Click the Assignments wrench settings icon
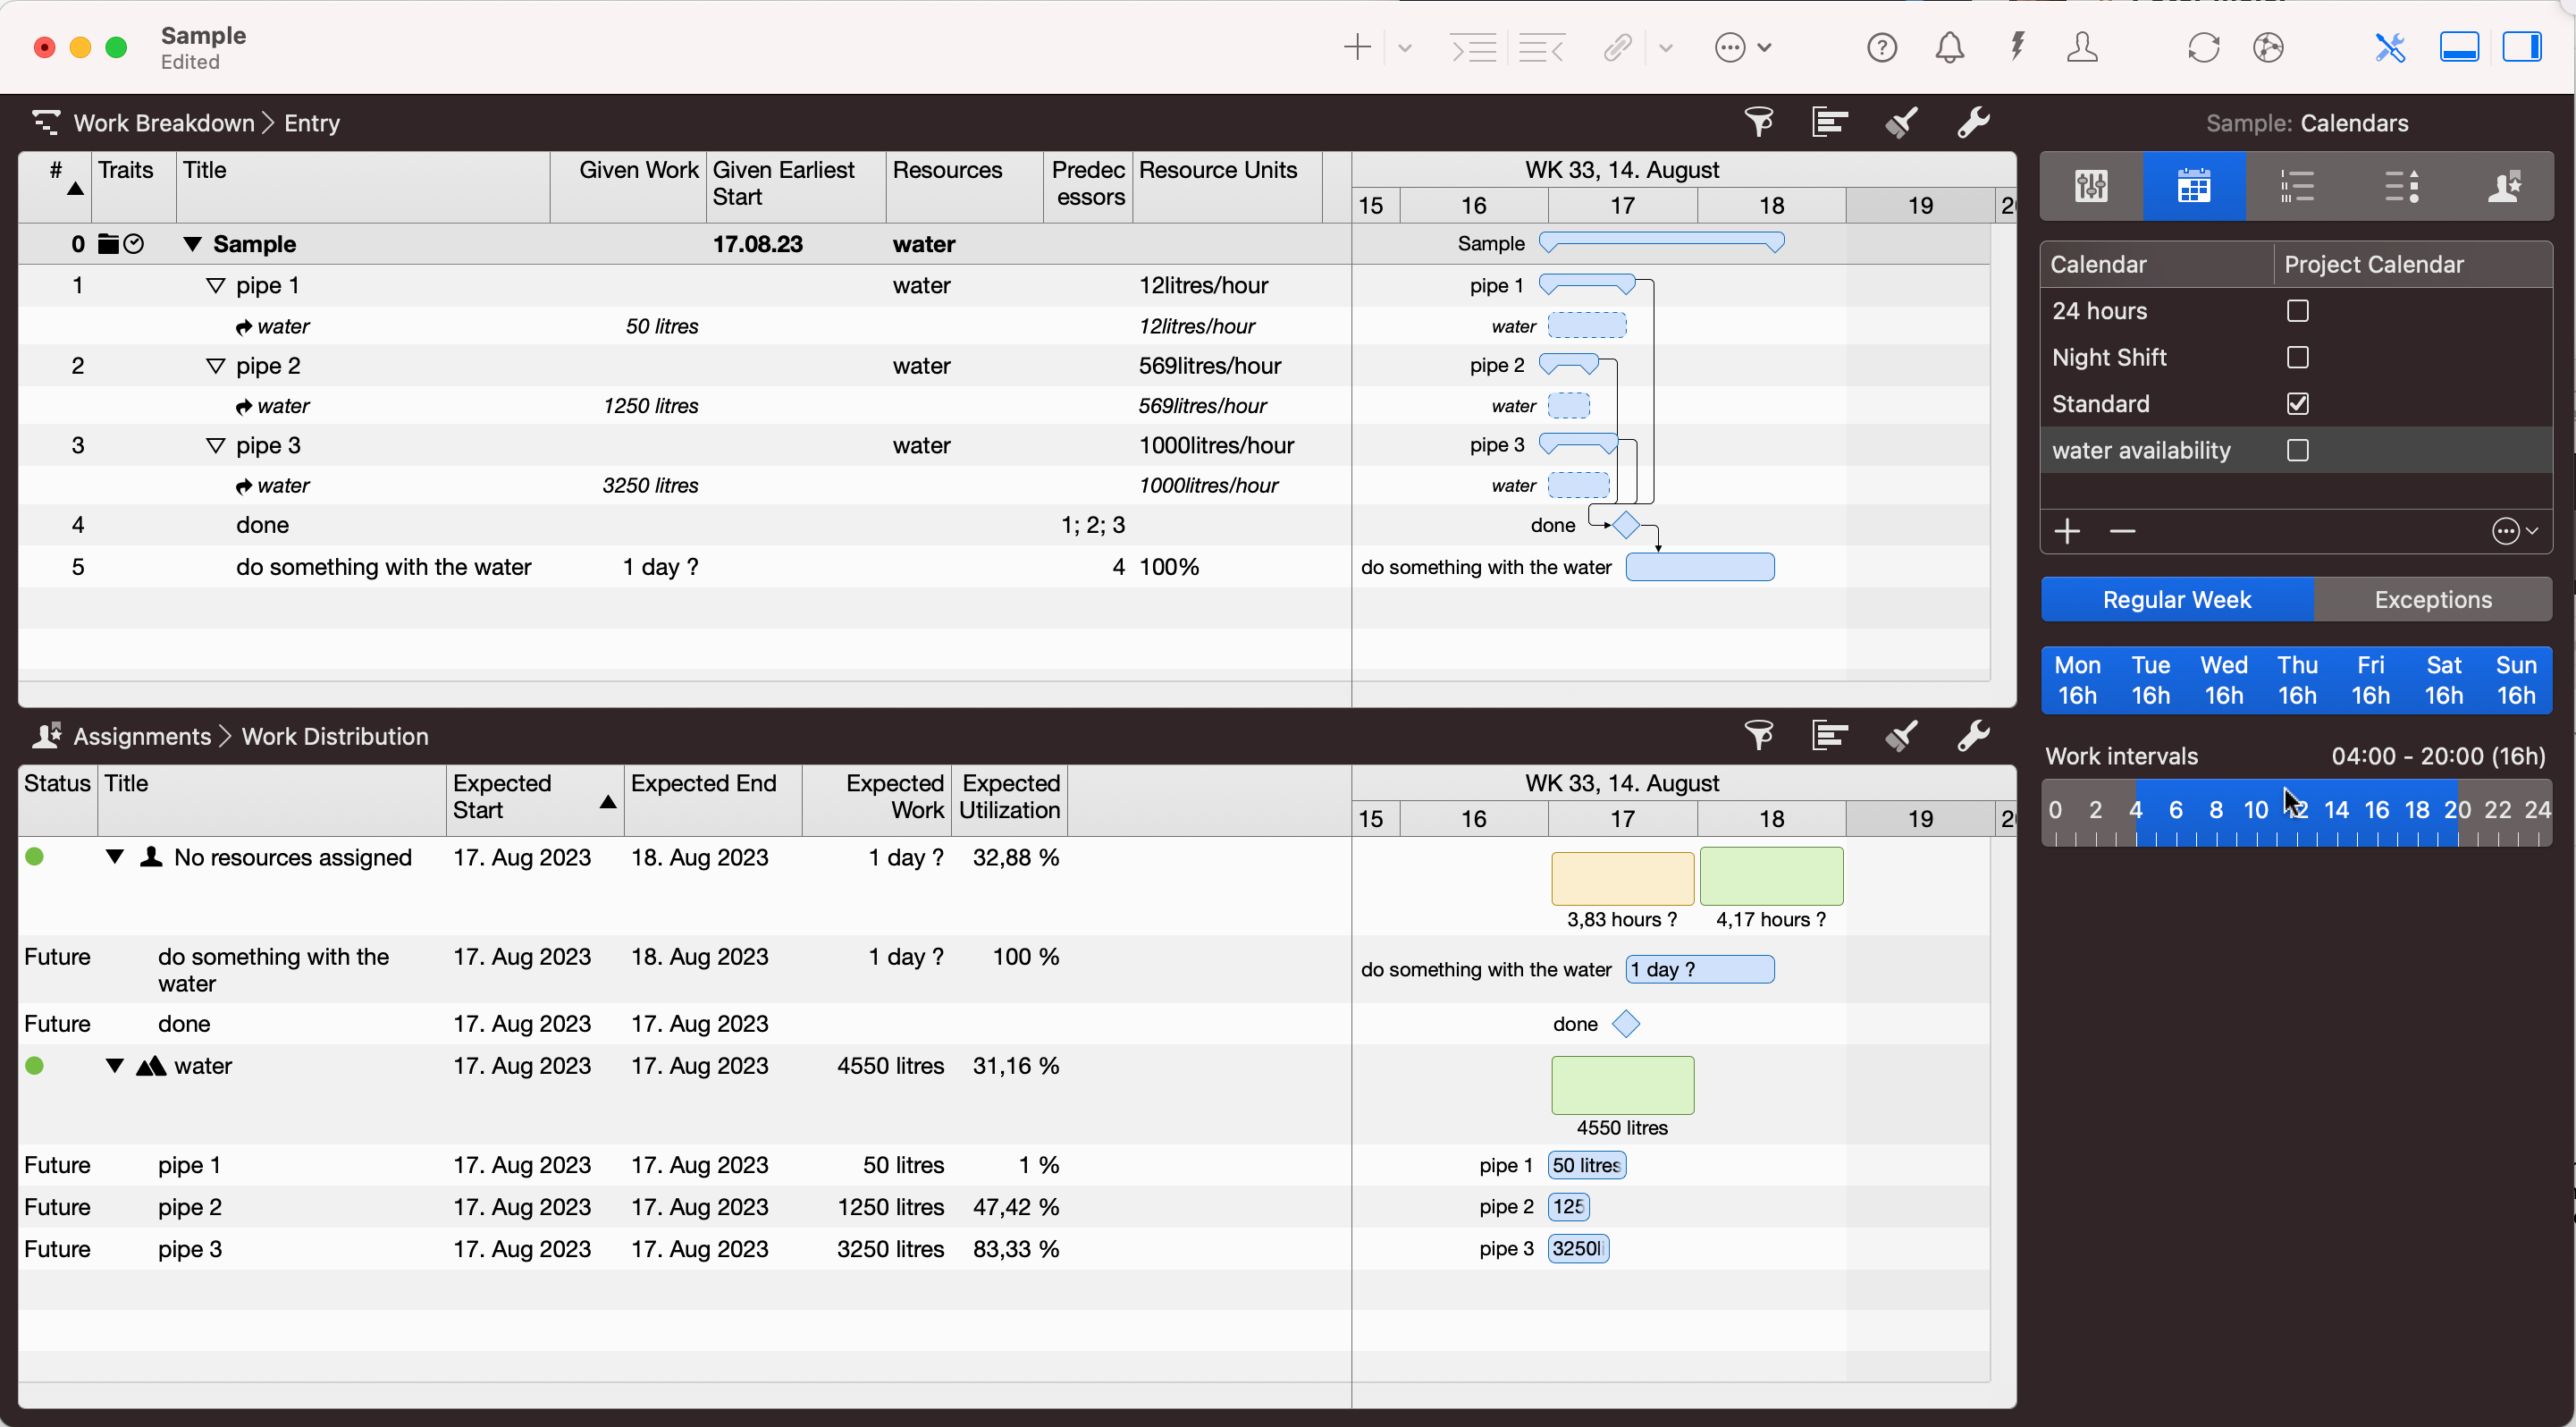The height and width of the screenshot is (1427, 2576). coord(1972,736)
